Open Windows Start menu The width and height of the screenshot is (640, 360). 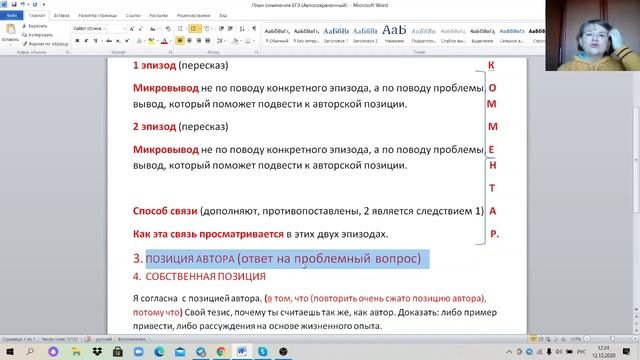click(10, 351)
